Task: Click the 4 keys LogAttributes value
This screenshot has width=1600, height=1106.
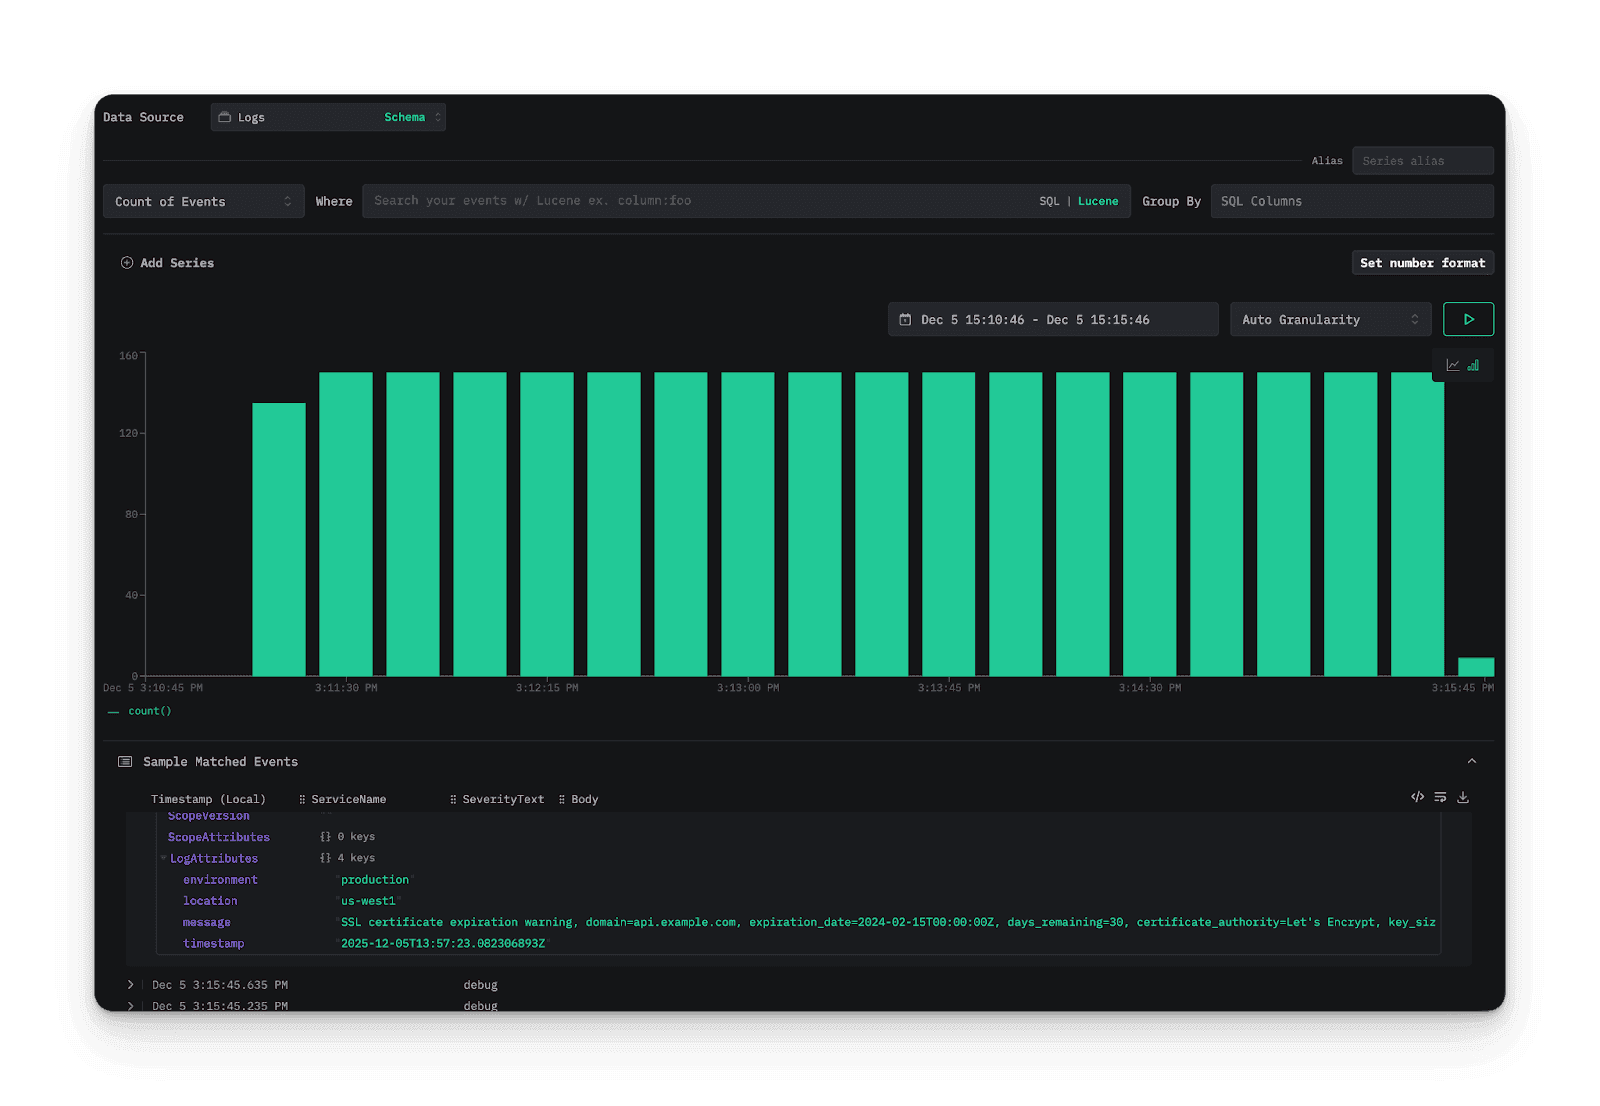Action: (x=348, y=858)
